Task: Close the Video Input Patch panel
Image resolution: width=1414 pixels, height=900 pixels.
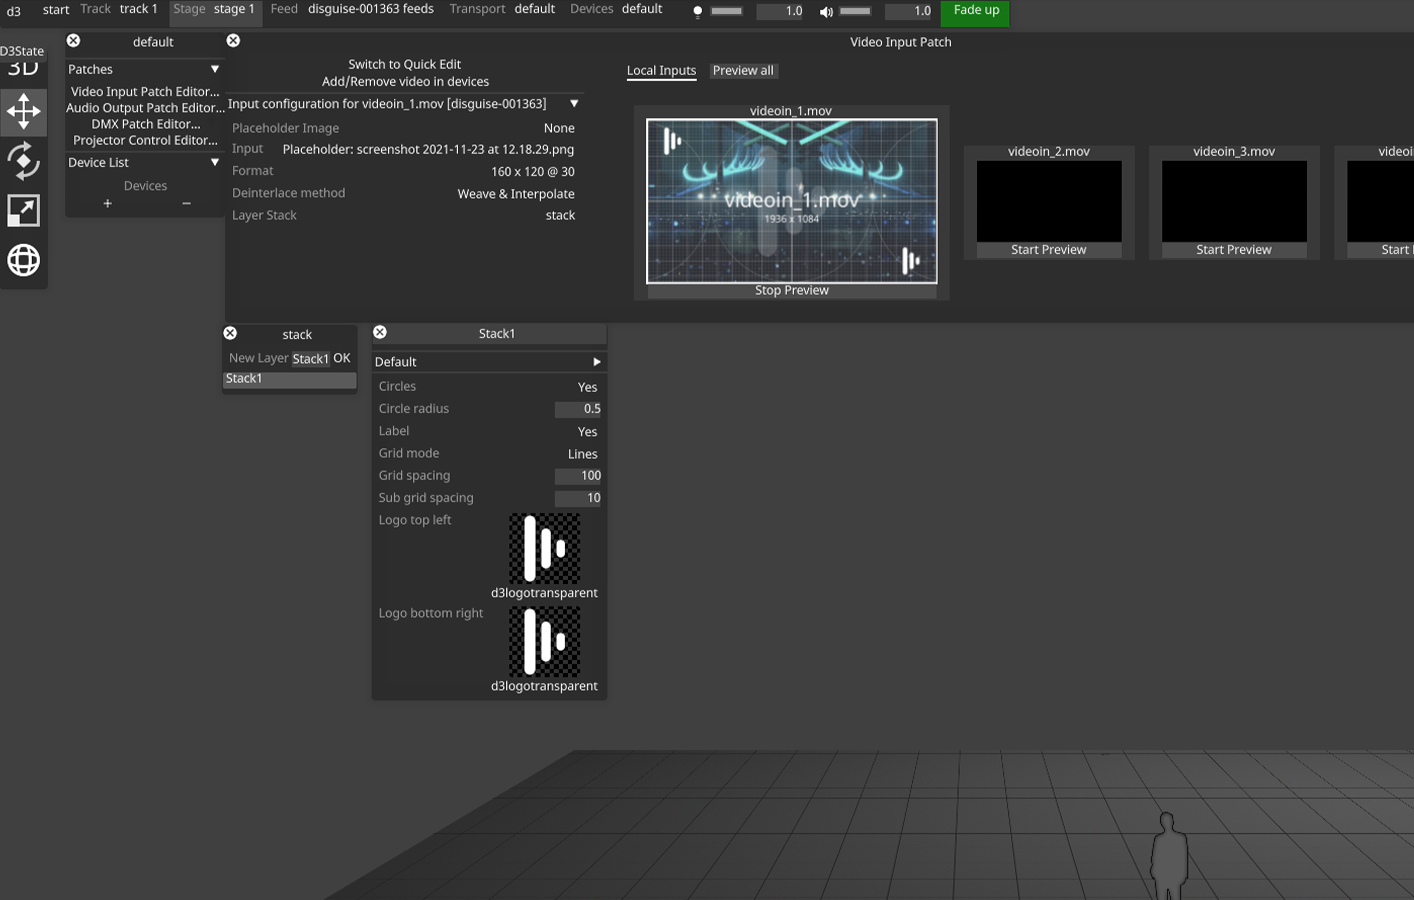Action: [233, 41]
